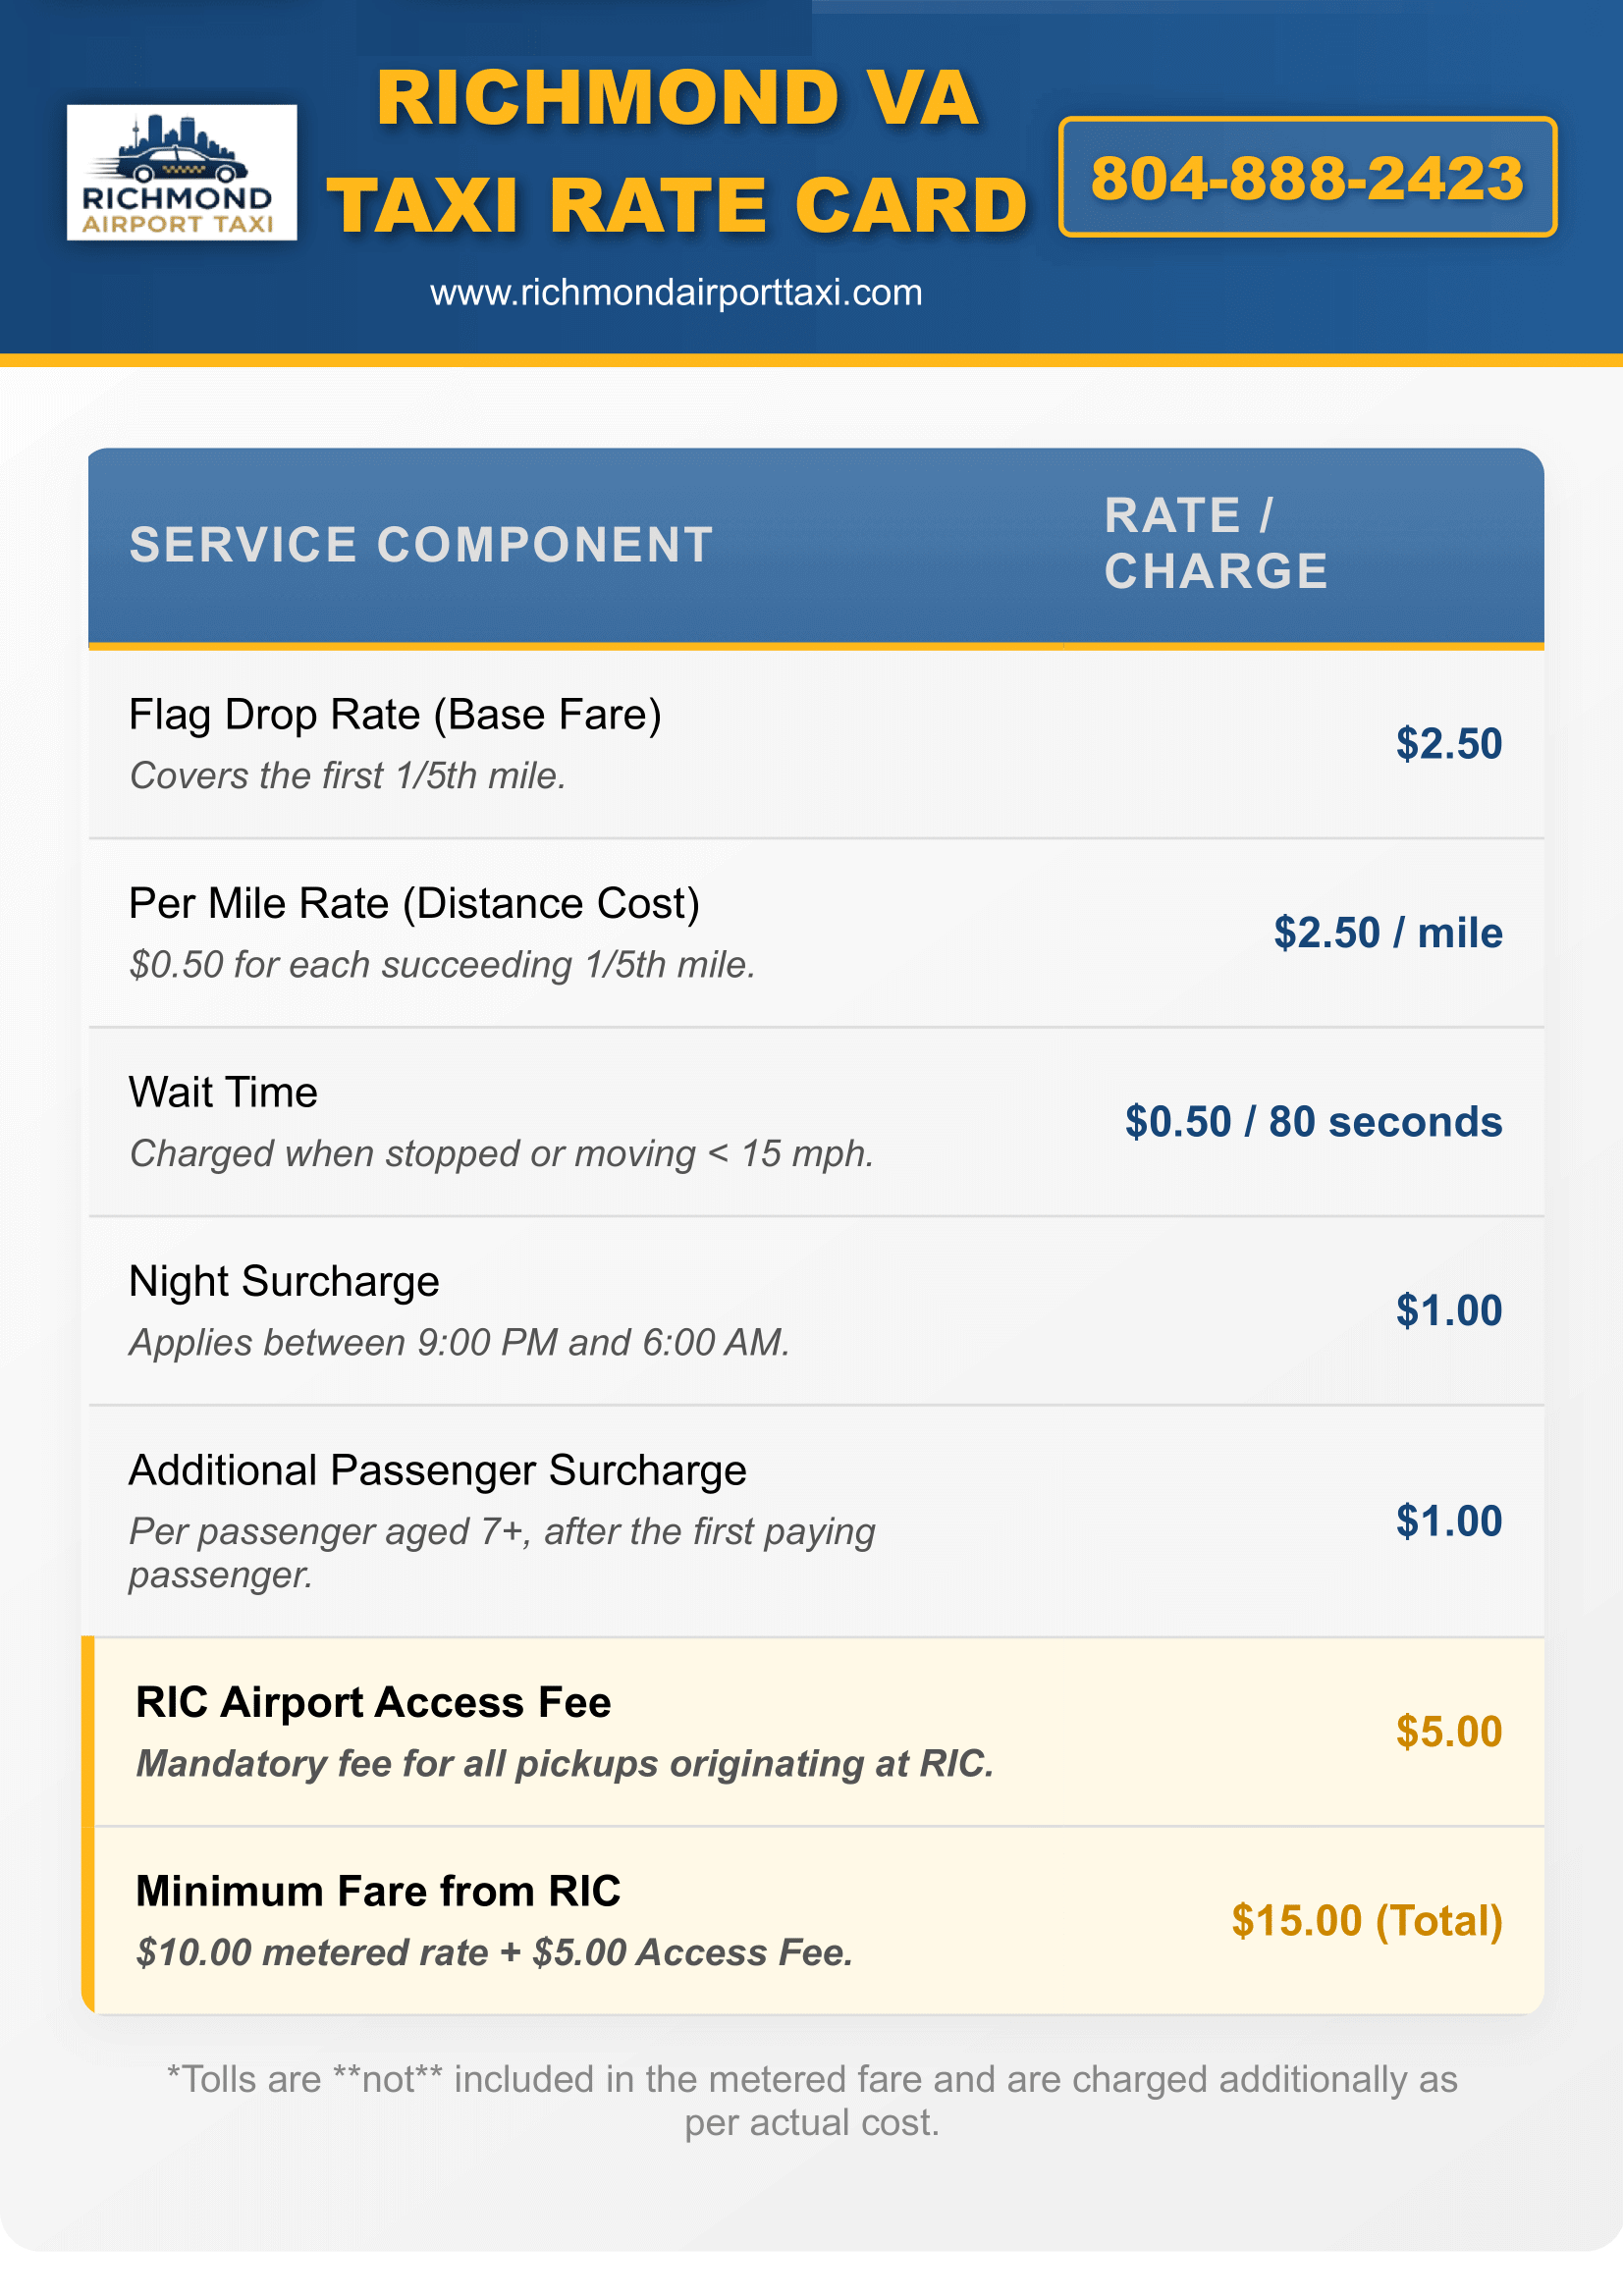Click the Richmond Airport Taxi logo

coord(181,172)
